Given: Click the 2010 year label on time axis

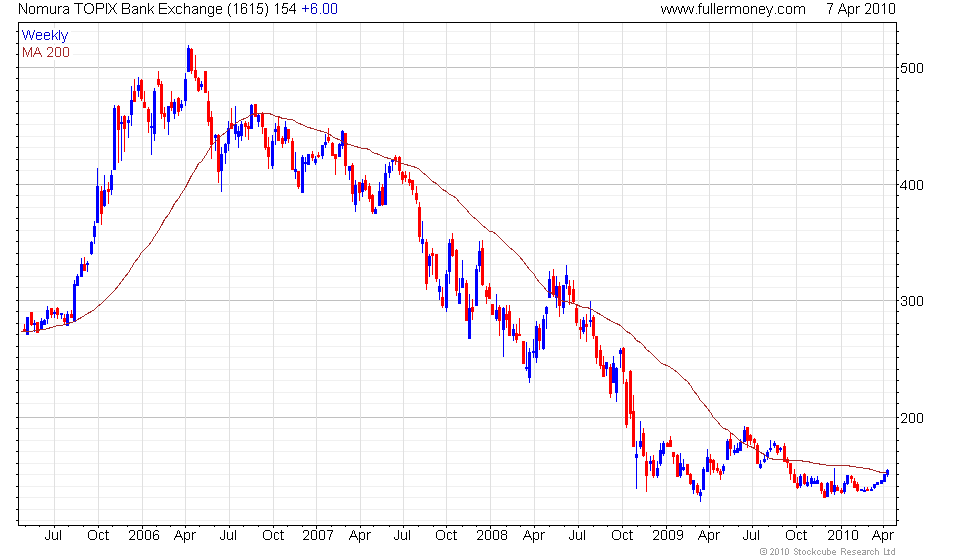Looking at the screenshot, I should tap(842, 536).
